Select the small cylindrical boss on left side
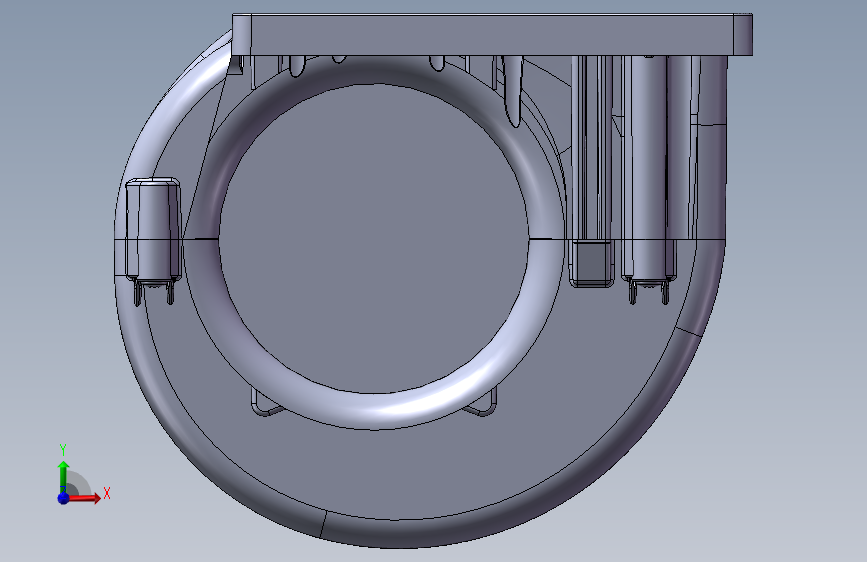Viewport: 867px width, 562px height. pyautogui.click(x=153, y=230)
